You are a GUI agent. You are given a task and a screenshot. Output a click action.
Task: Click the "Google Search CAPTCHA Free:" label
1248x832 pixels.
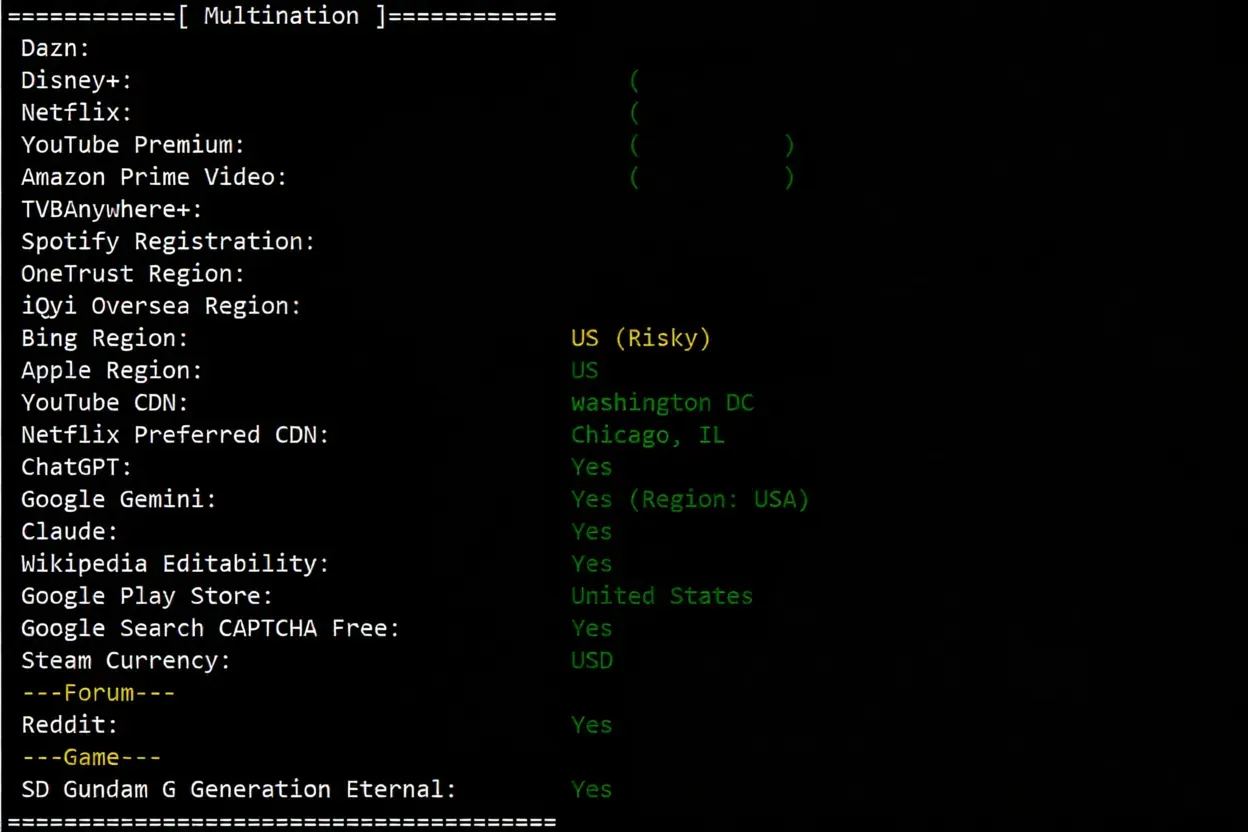point(210,628)
